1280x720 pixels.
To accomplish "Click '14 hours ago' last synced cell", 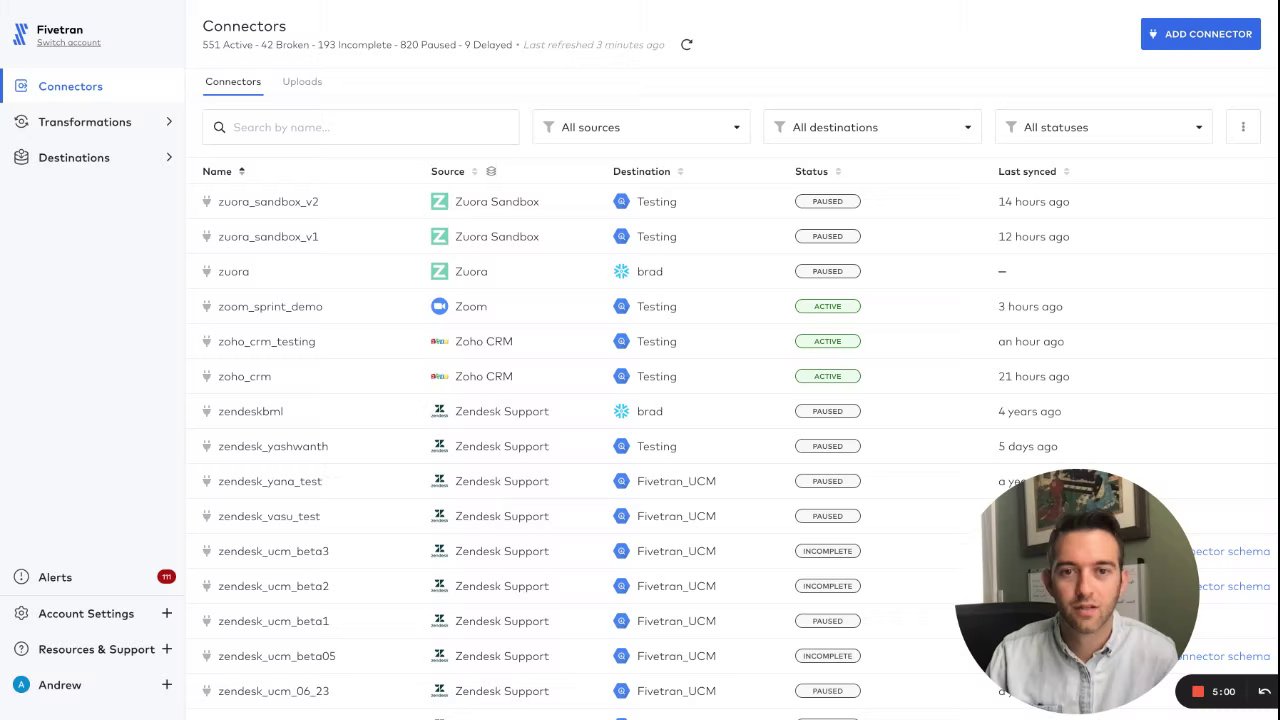I will coord(1033,201).
